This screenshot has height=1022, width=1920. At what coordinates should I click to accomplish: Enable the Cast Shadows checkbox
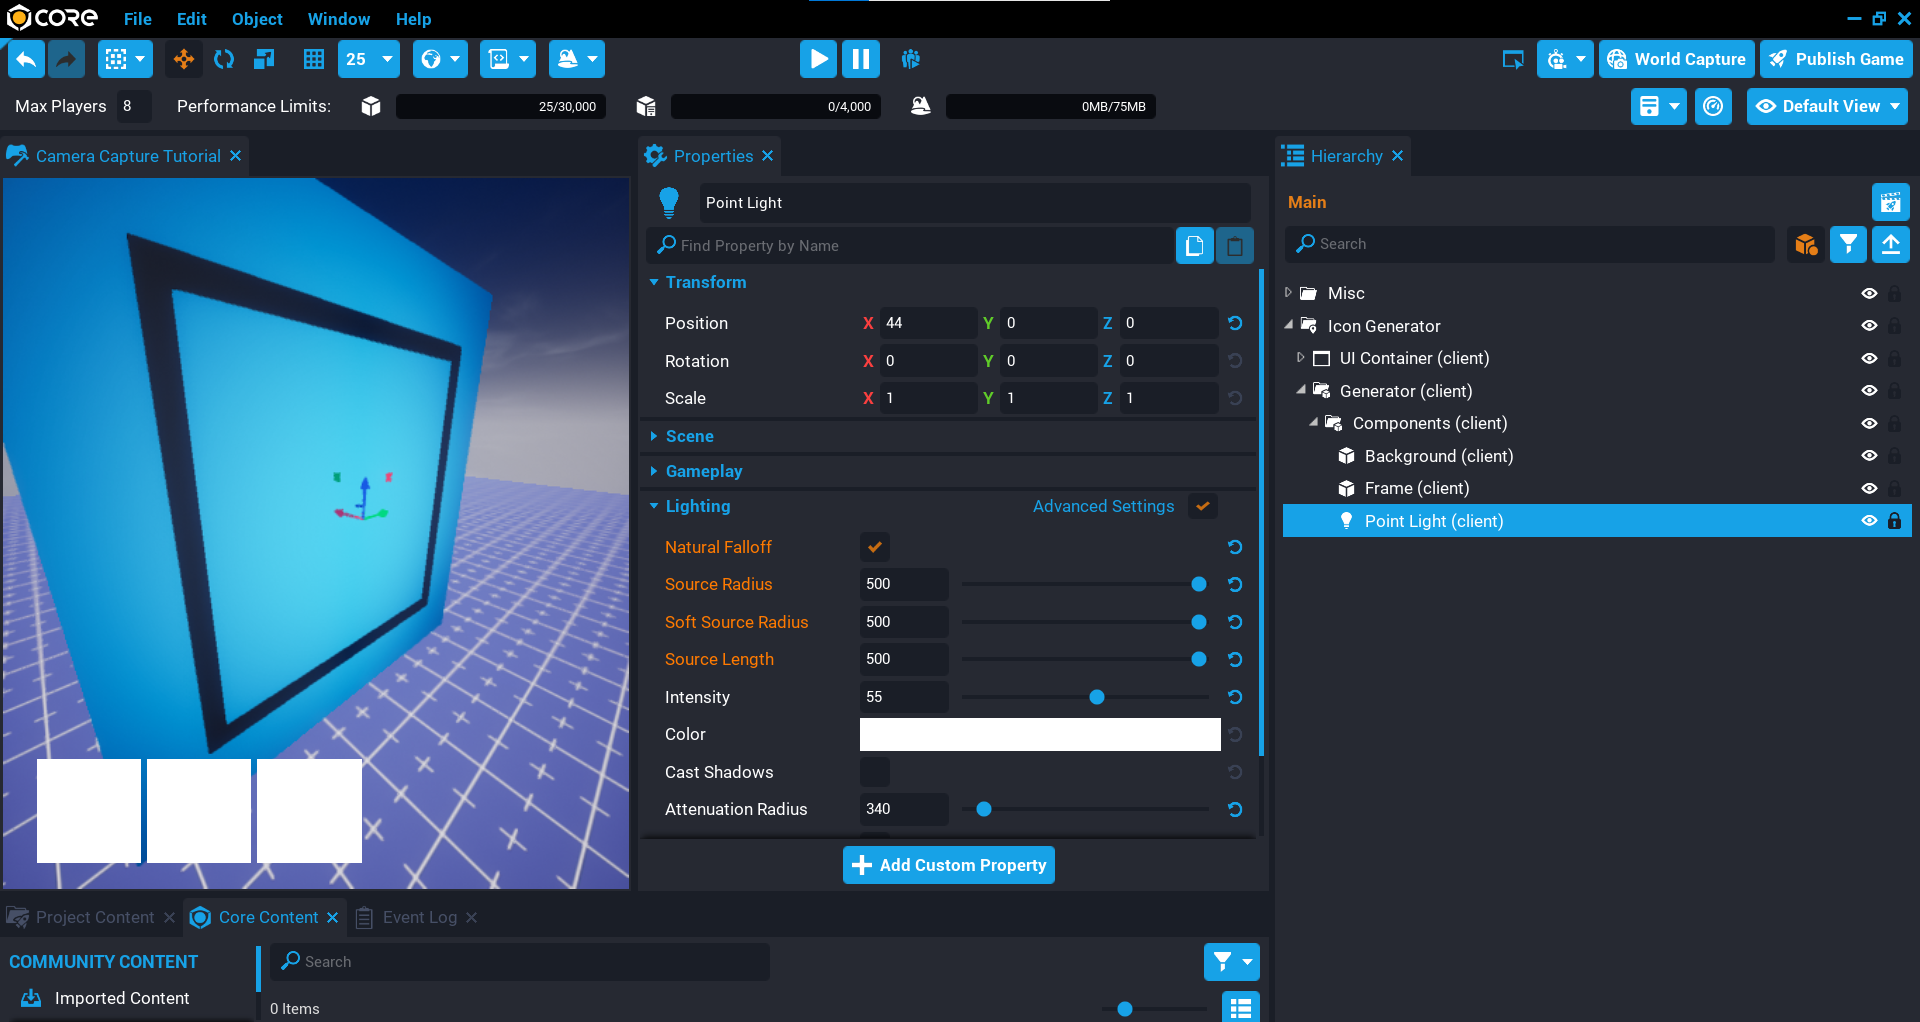tap(874, 772)
